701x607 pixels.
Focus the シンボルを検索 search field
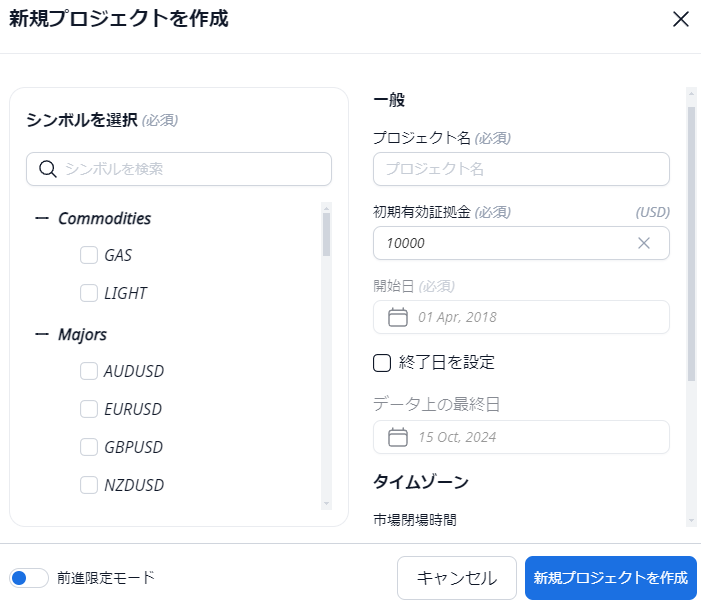point(179,169)
